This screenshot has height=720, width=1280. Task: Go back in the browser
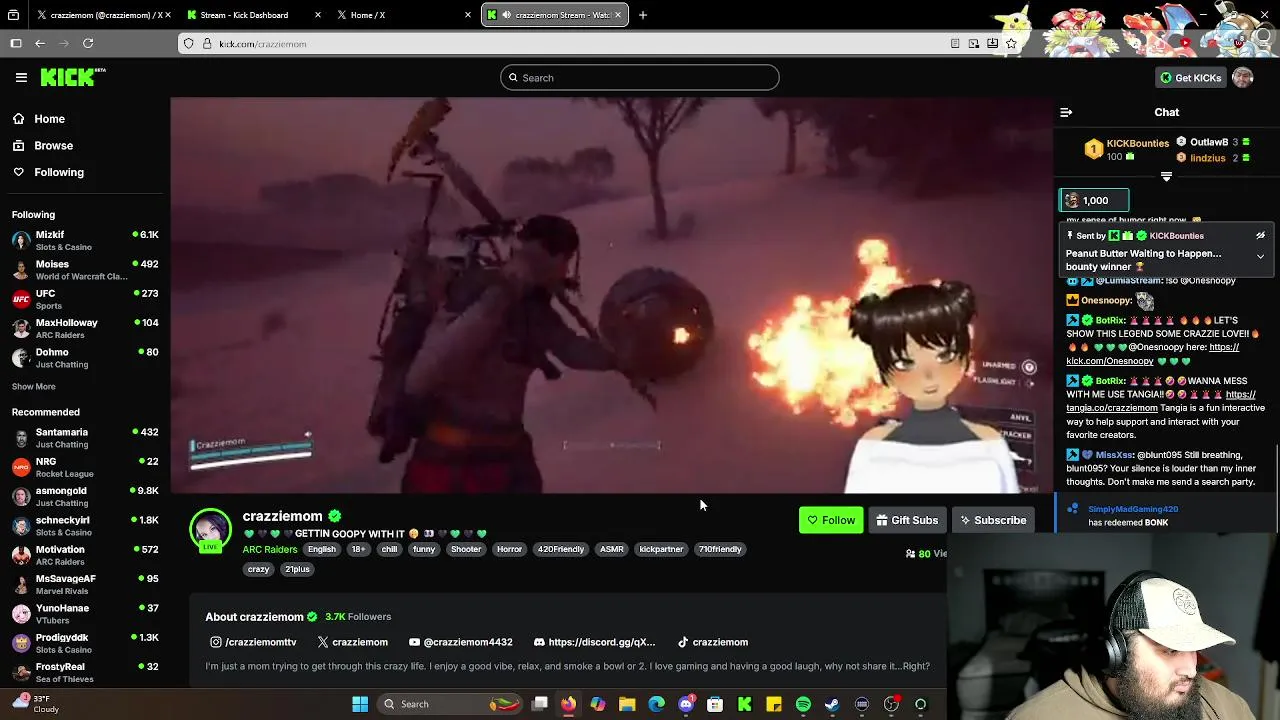(x=40, y=44)
